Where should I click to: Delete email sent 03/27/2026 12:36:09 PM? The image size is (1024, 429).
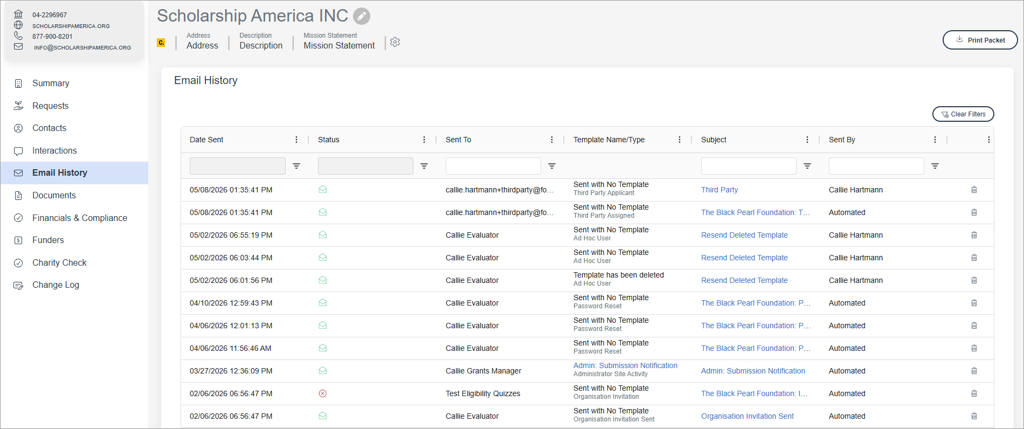pos(974,371)
